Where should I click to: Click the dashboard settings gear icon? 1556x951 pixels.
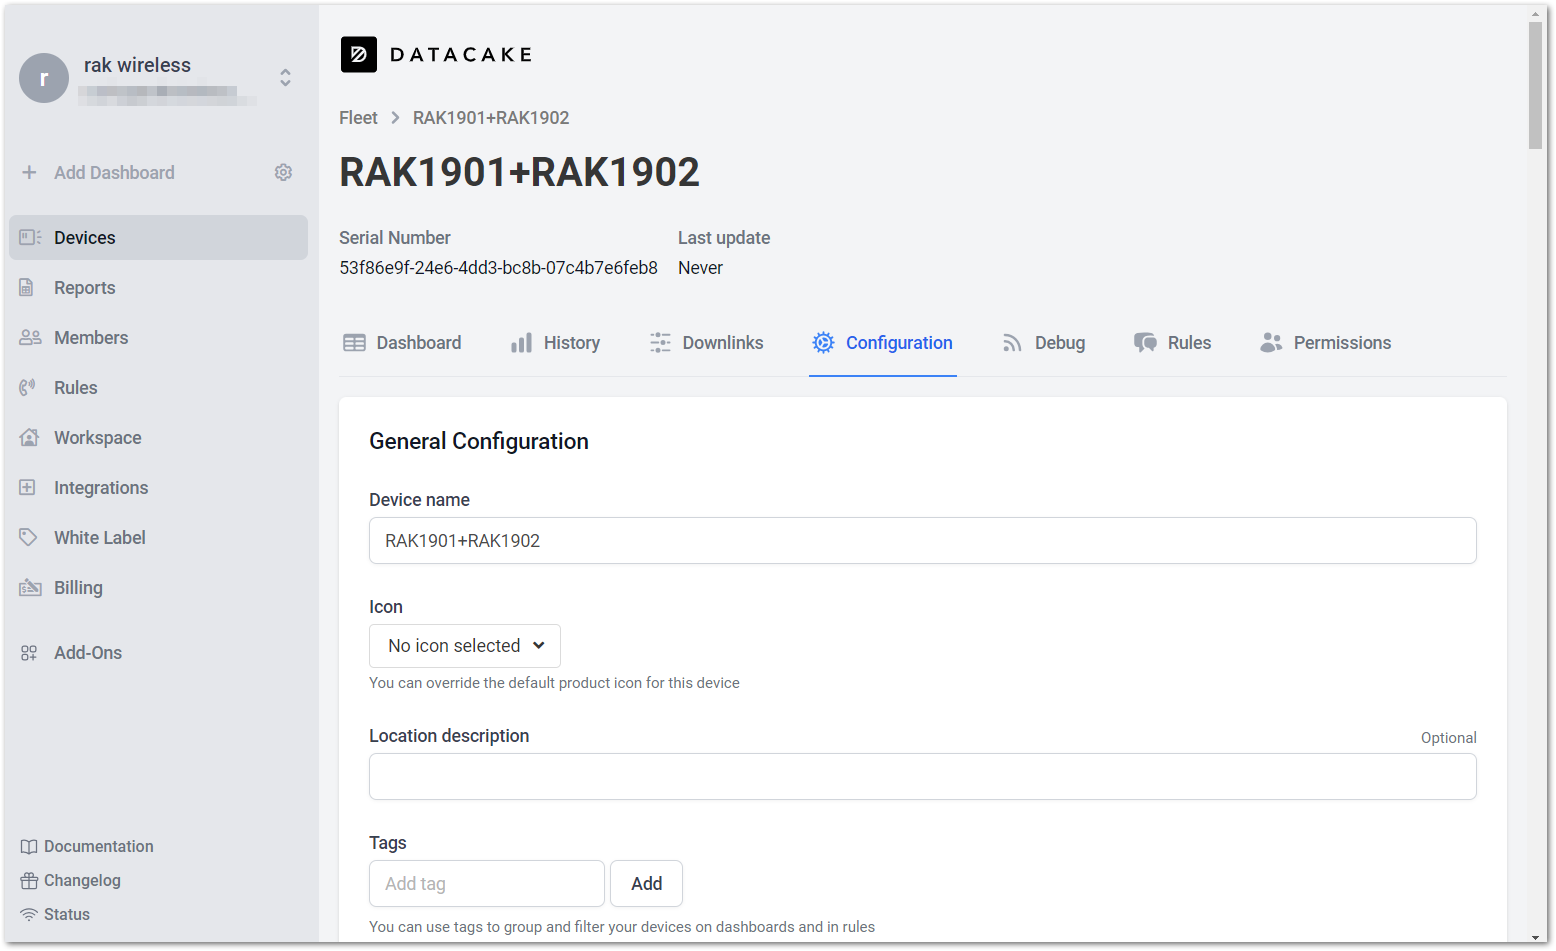coord(284,173)
